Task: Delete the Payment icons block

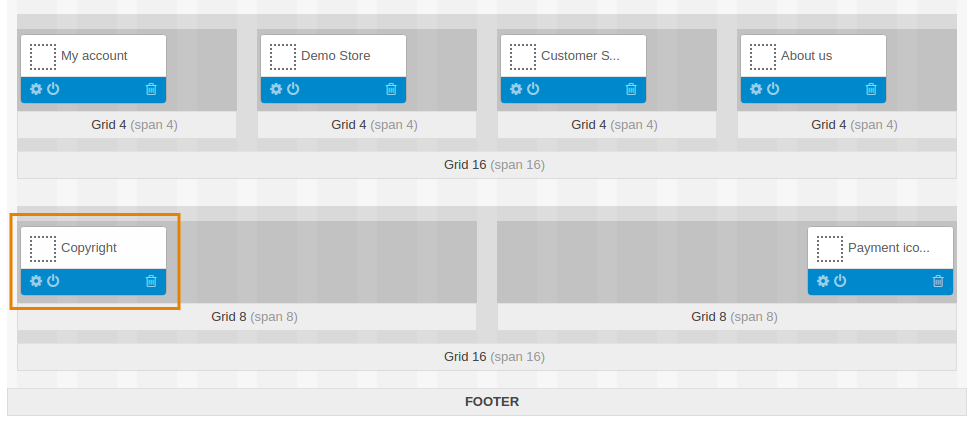Action: pos(938,281)
